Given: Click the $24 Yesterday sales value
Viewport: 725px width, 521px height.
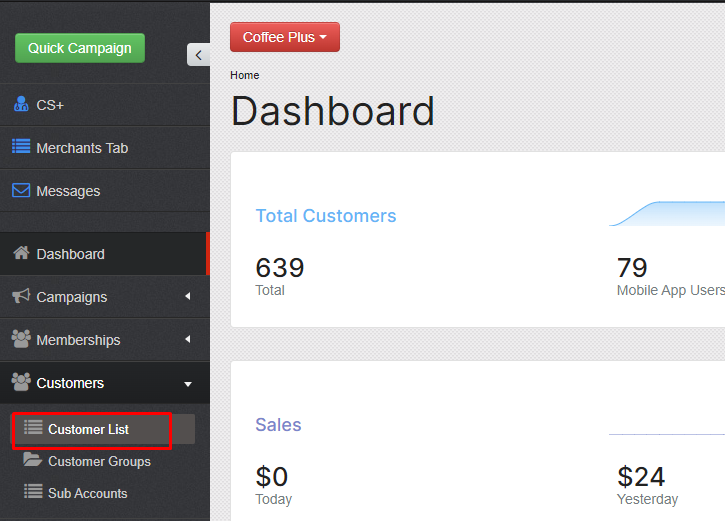Looking at the screenshot, I should pos(641,477).
